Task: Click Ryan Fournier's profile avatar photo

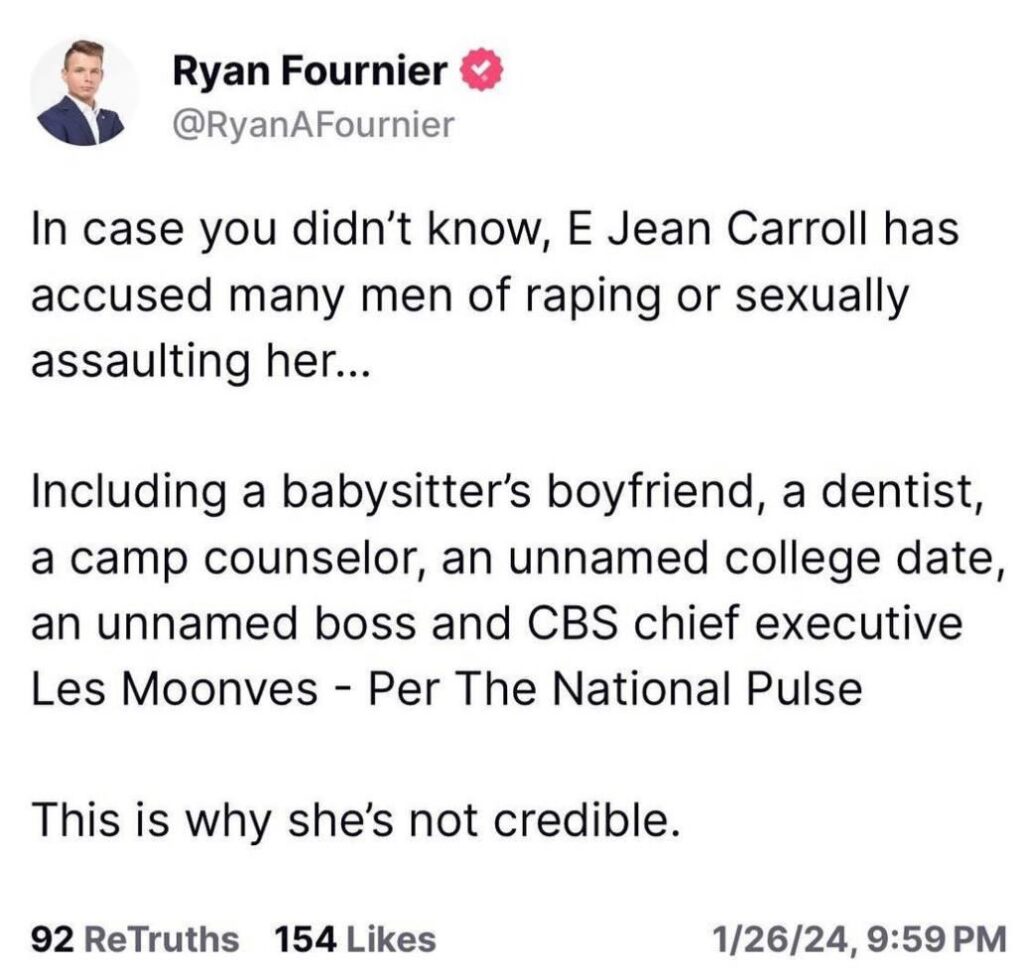Action: (x=85, y=92)
